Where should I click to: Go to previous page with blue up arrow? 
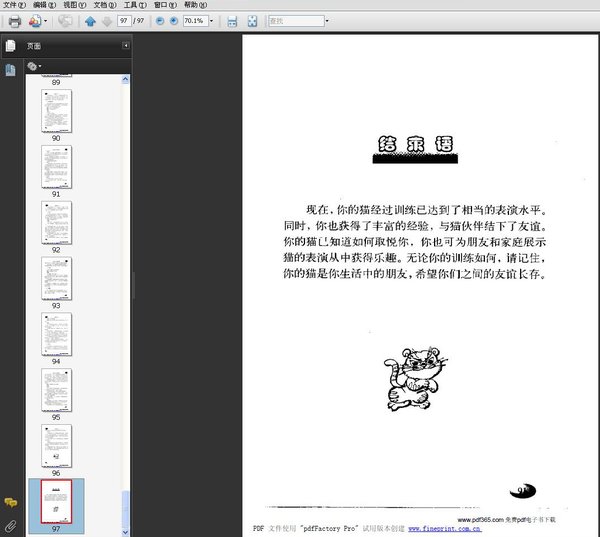coord(90,21)
